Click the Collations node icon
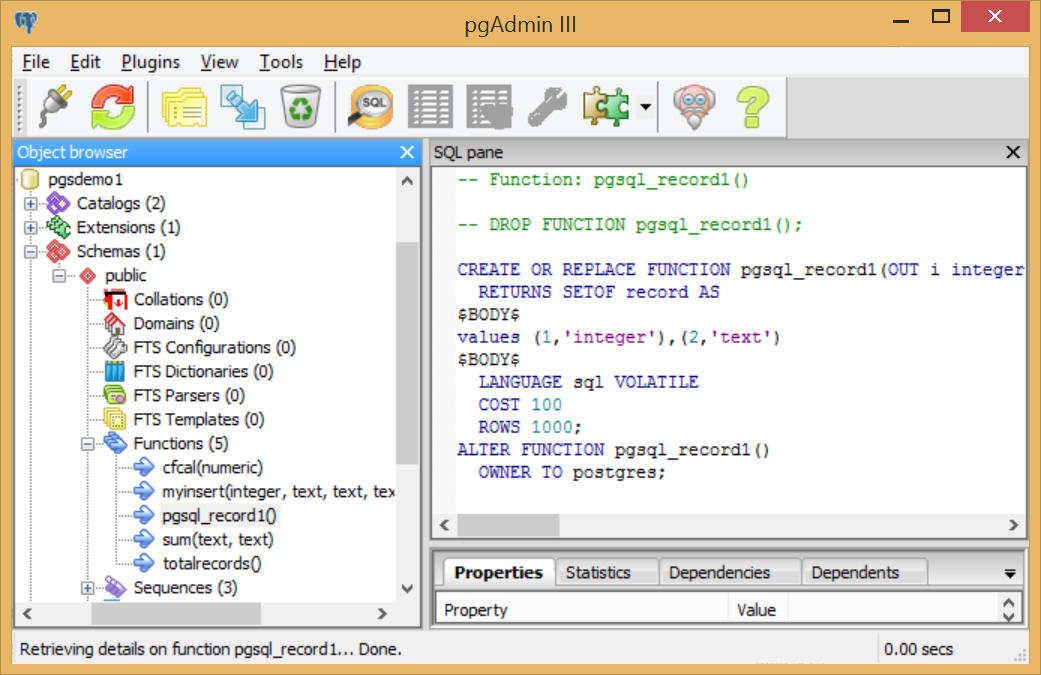This screenshot has width=1041, height=675. (x=116, y=299)
